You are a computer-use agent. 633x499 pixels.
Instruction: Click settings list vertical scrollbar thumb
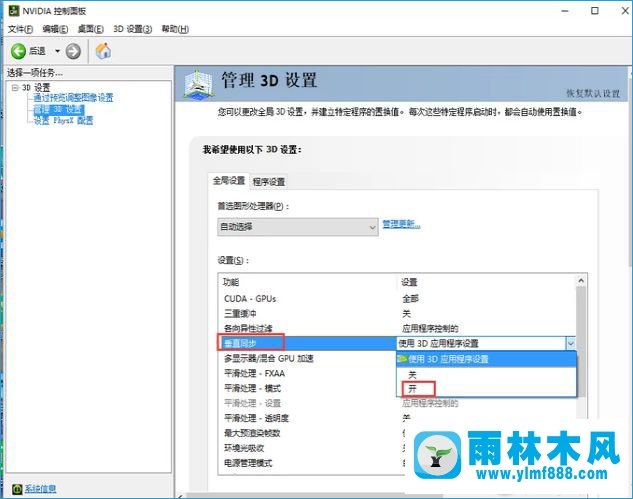point(581,341)
